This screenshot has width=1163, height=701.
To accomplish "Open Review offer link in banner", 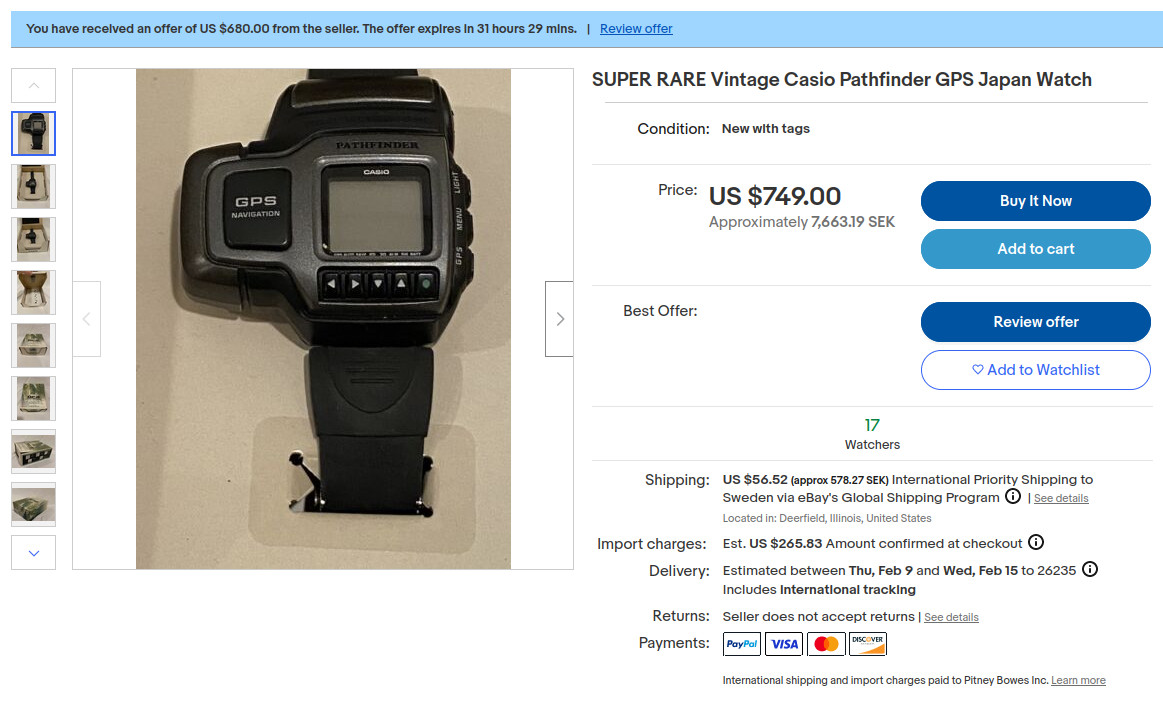I will click(636, 29).
